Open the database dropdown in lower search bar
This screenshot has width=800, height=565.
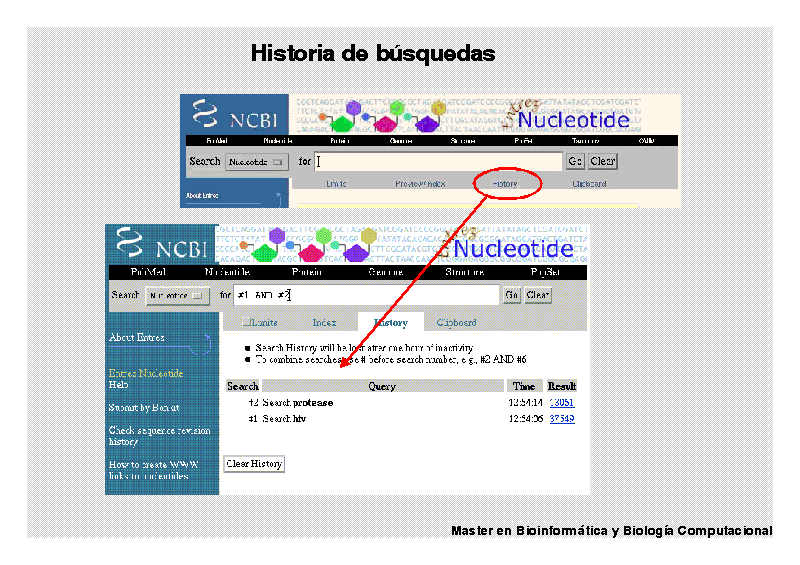click(x=176, y=296)
